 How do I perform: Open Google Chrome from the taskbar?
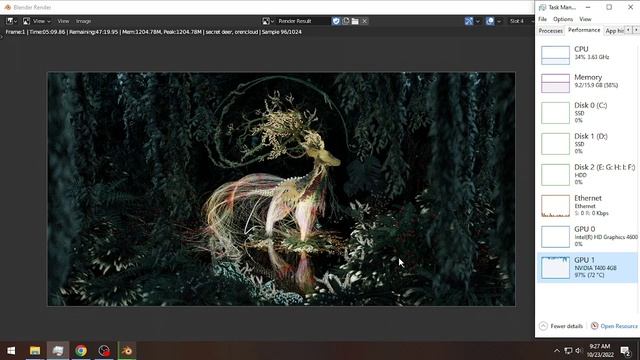pos(81,351)
